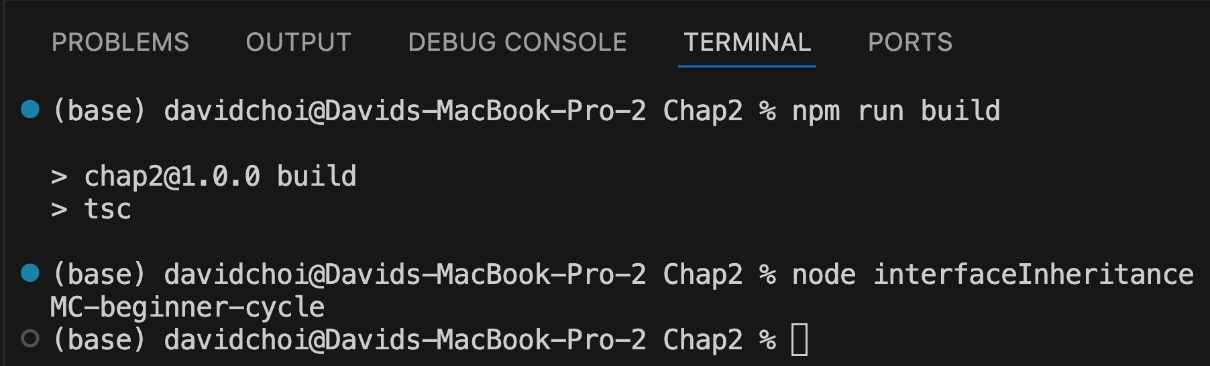Click the word 'build' after 'npm run'
This screenshot has height=366, width=1210.
960,110
